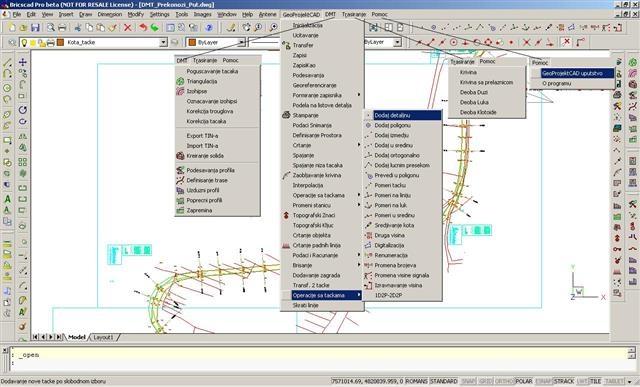The height and width of the screenshot is (387, 640).
Task: Select the Text tool A icon in the left toolbar
Action: (x=7, y=199)
